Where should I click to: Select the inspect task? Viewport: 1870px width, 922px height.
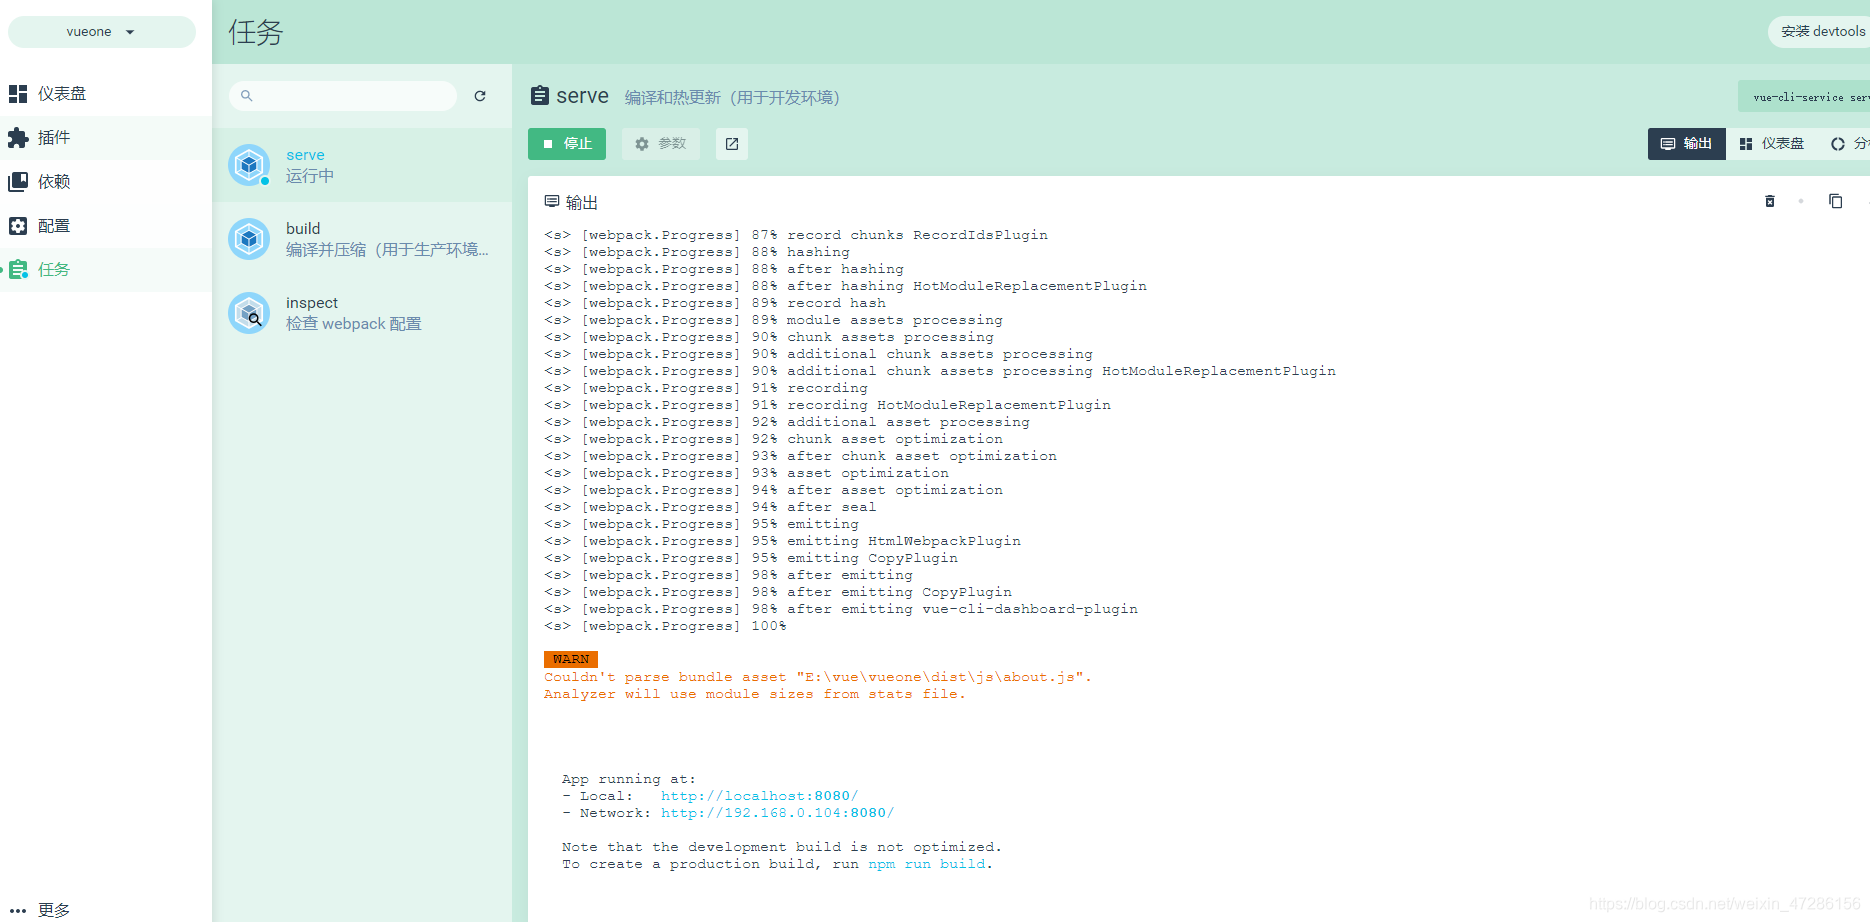[362, 313]
